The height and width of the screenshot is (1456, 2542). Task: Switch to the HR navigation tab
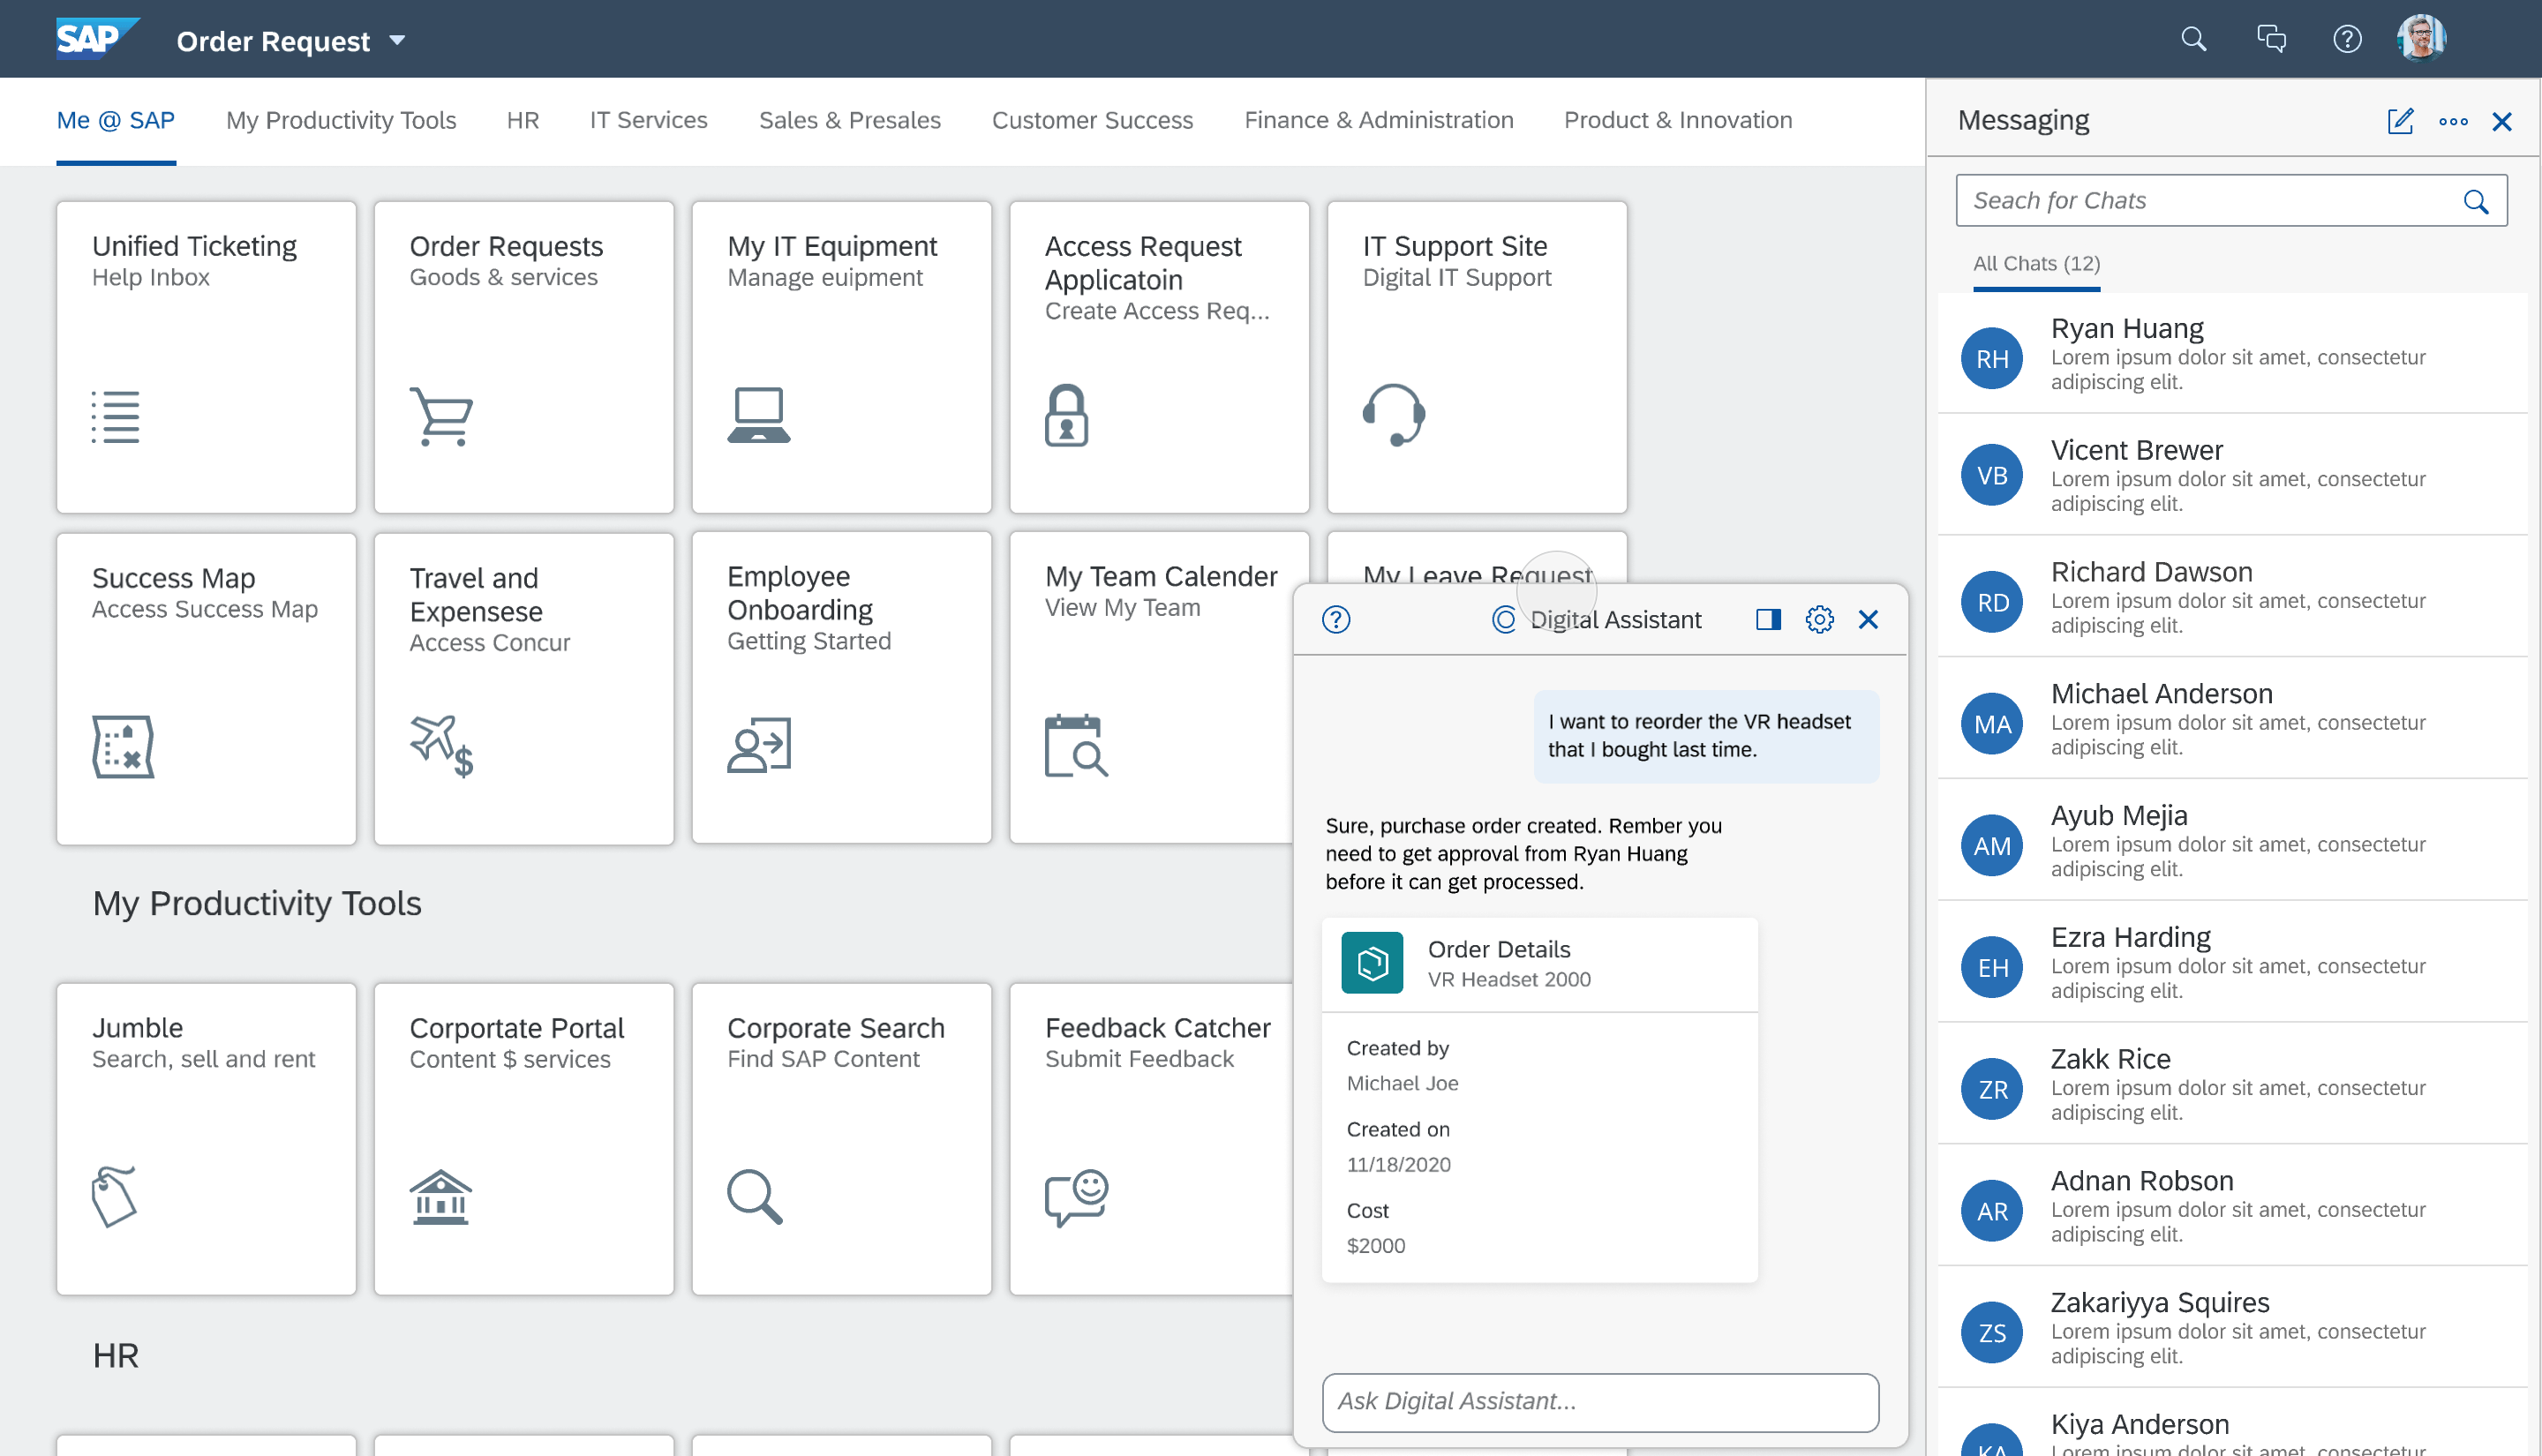[x=522, y=120]
